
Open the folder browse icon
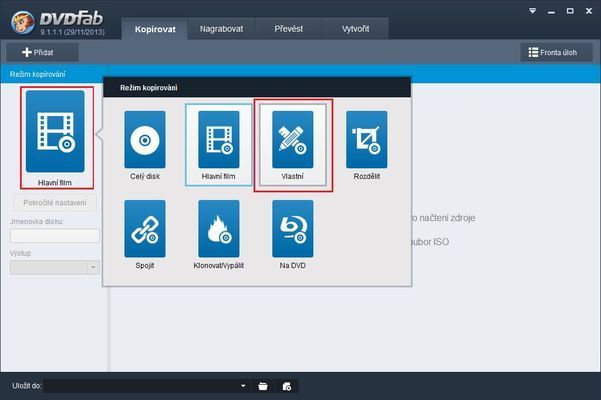coord(263,386)
